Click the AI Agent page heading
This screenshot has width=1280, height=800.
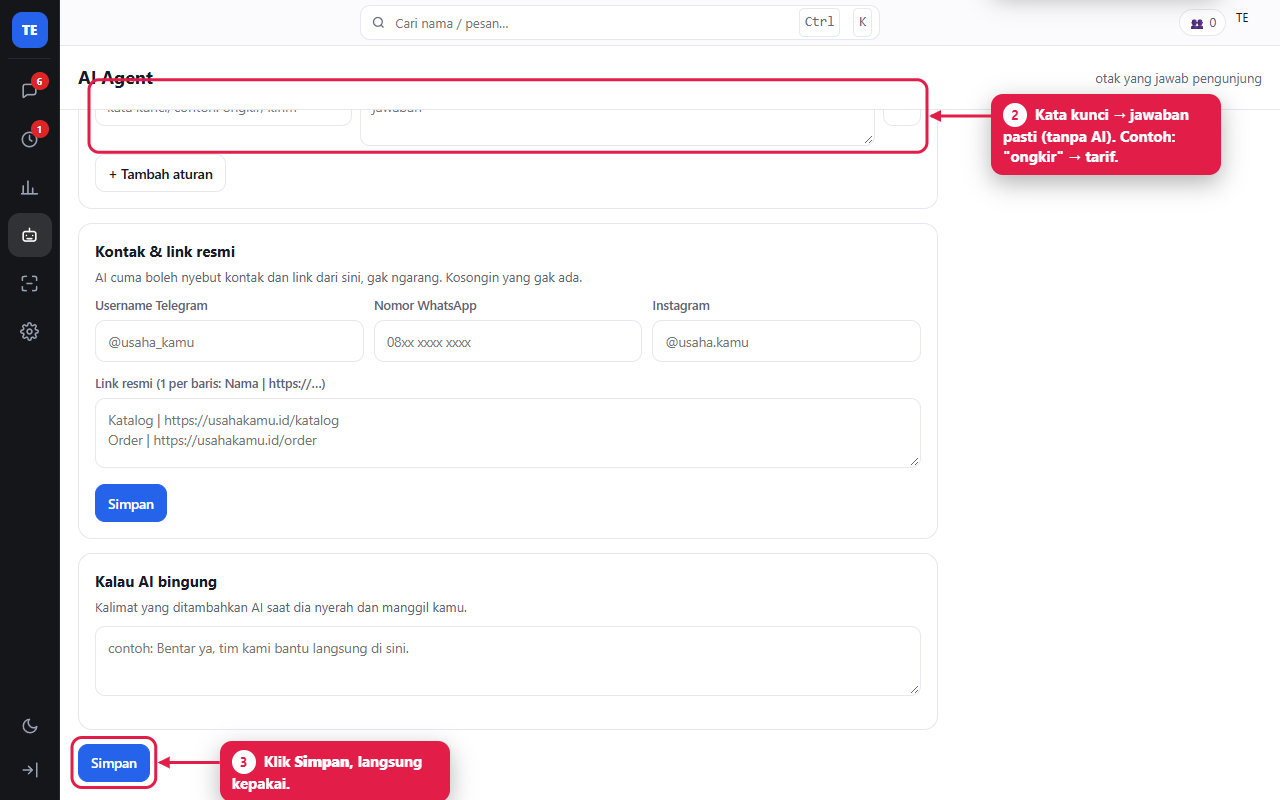pyautogui.click(x=116, y=78)
